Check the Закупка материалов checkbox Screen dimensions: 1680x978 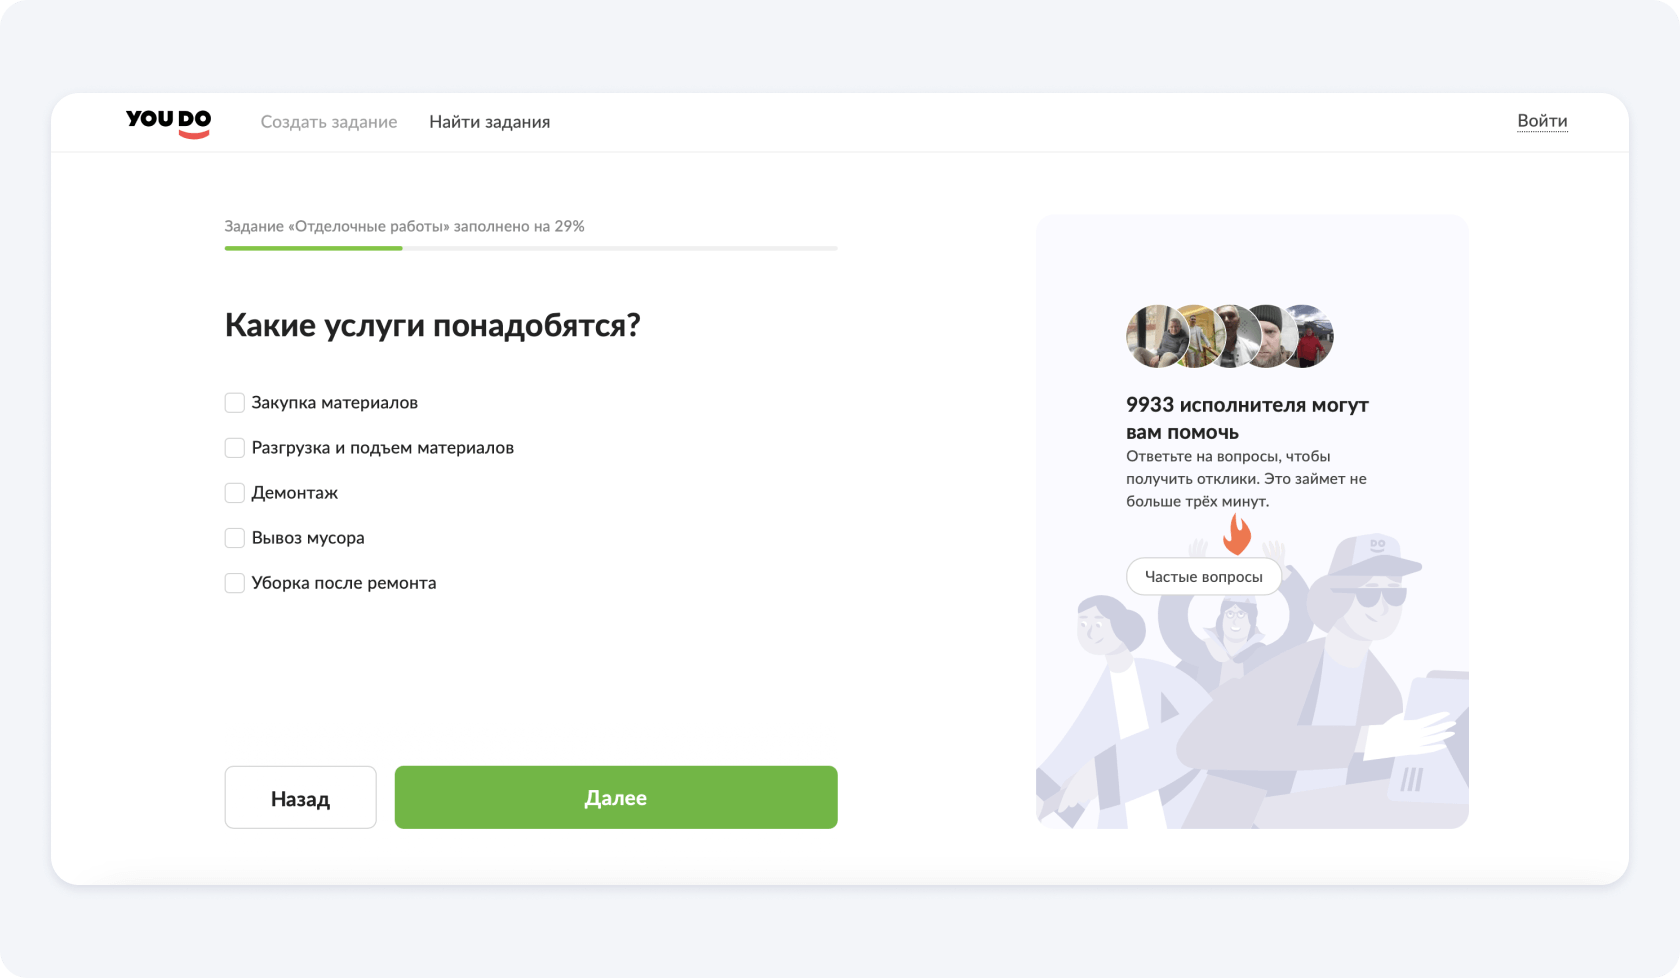[234, 402]
